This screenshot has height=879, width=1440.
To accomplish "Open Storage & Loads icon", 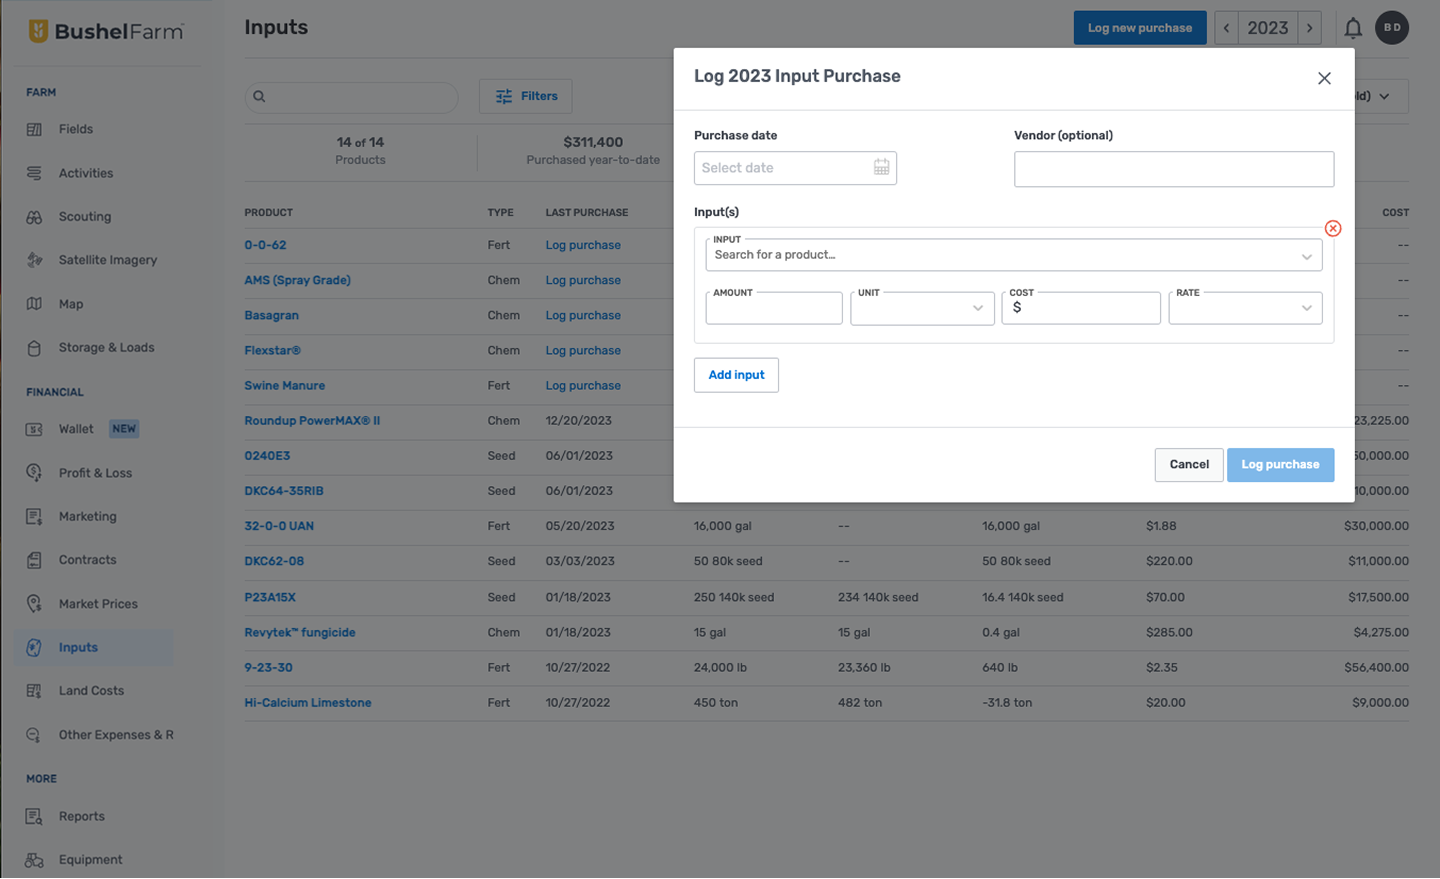I will (34, 348).
